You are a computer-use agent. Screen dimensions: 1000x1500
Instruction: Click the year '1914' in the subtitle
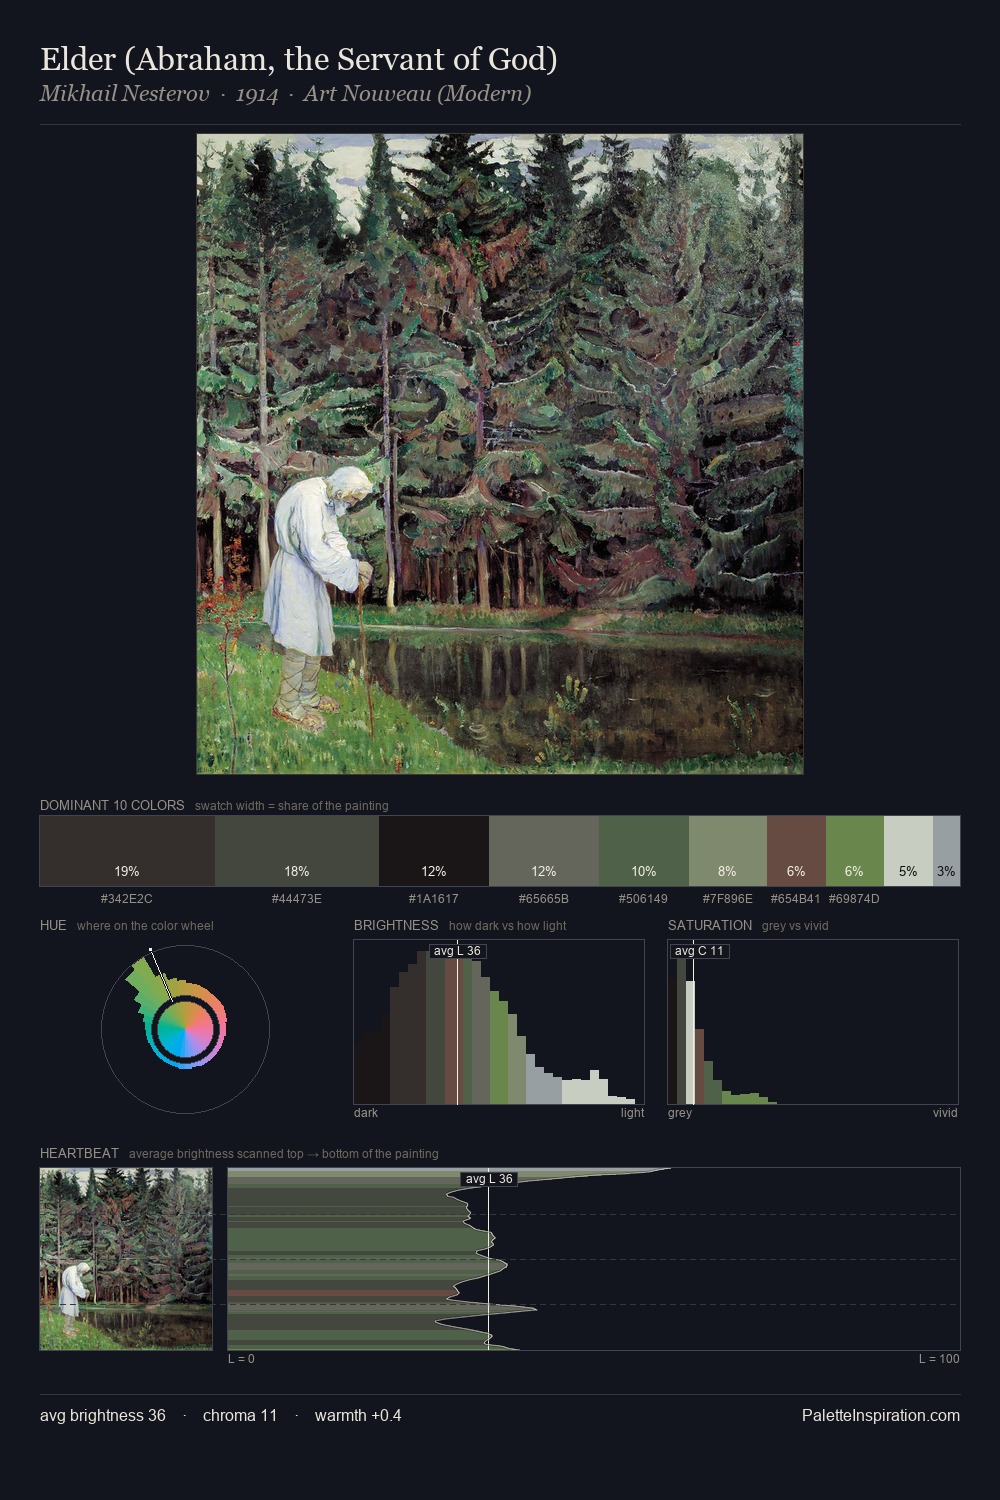click(257, 94)
